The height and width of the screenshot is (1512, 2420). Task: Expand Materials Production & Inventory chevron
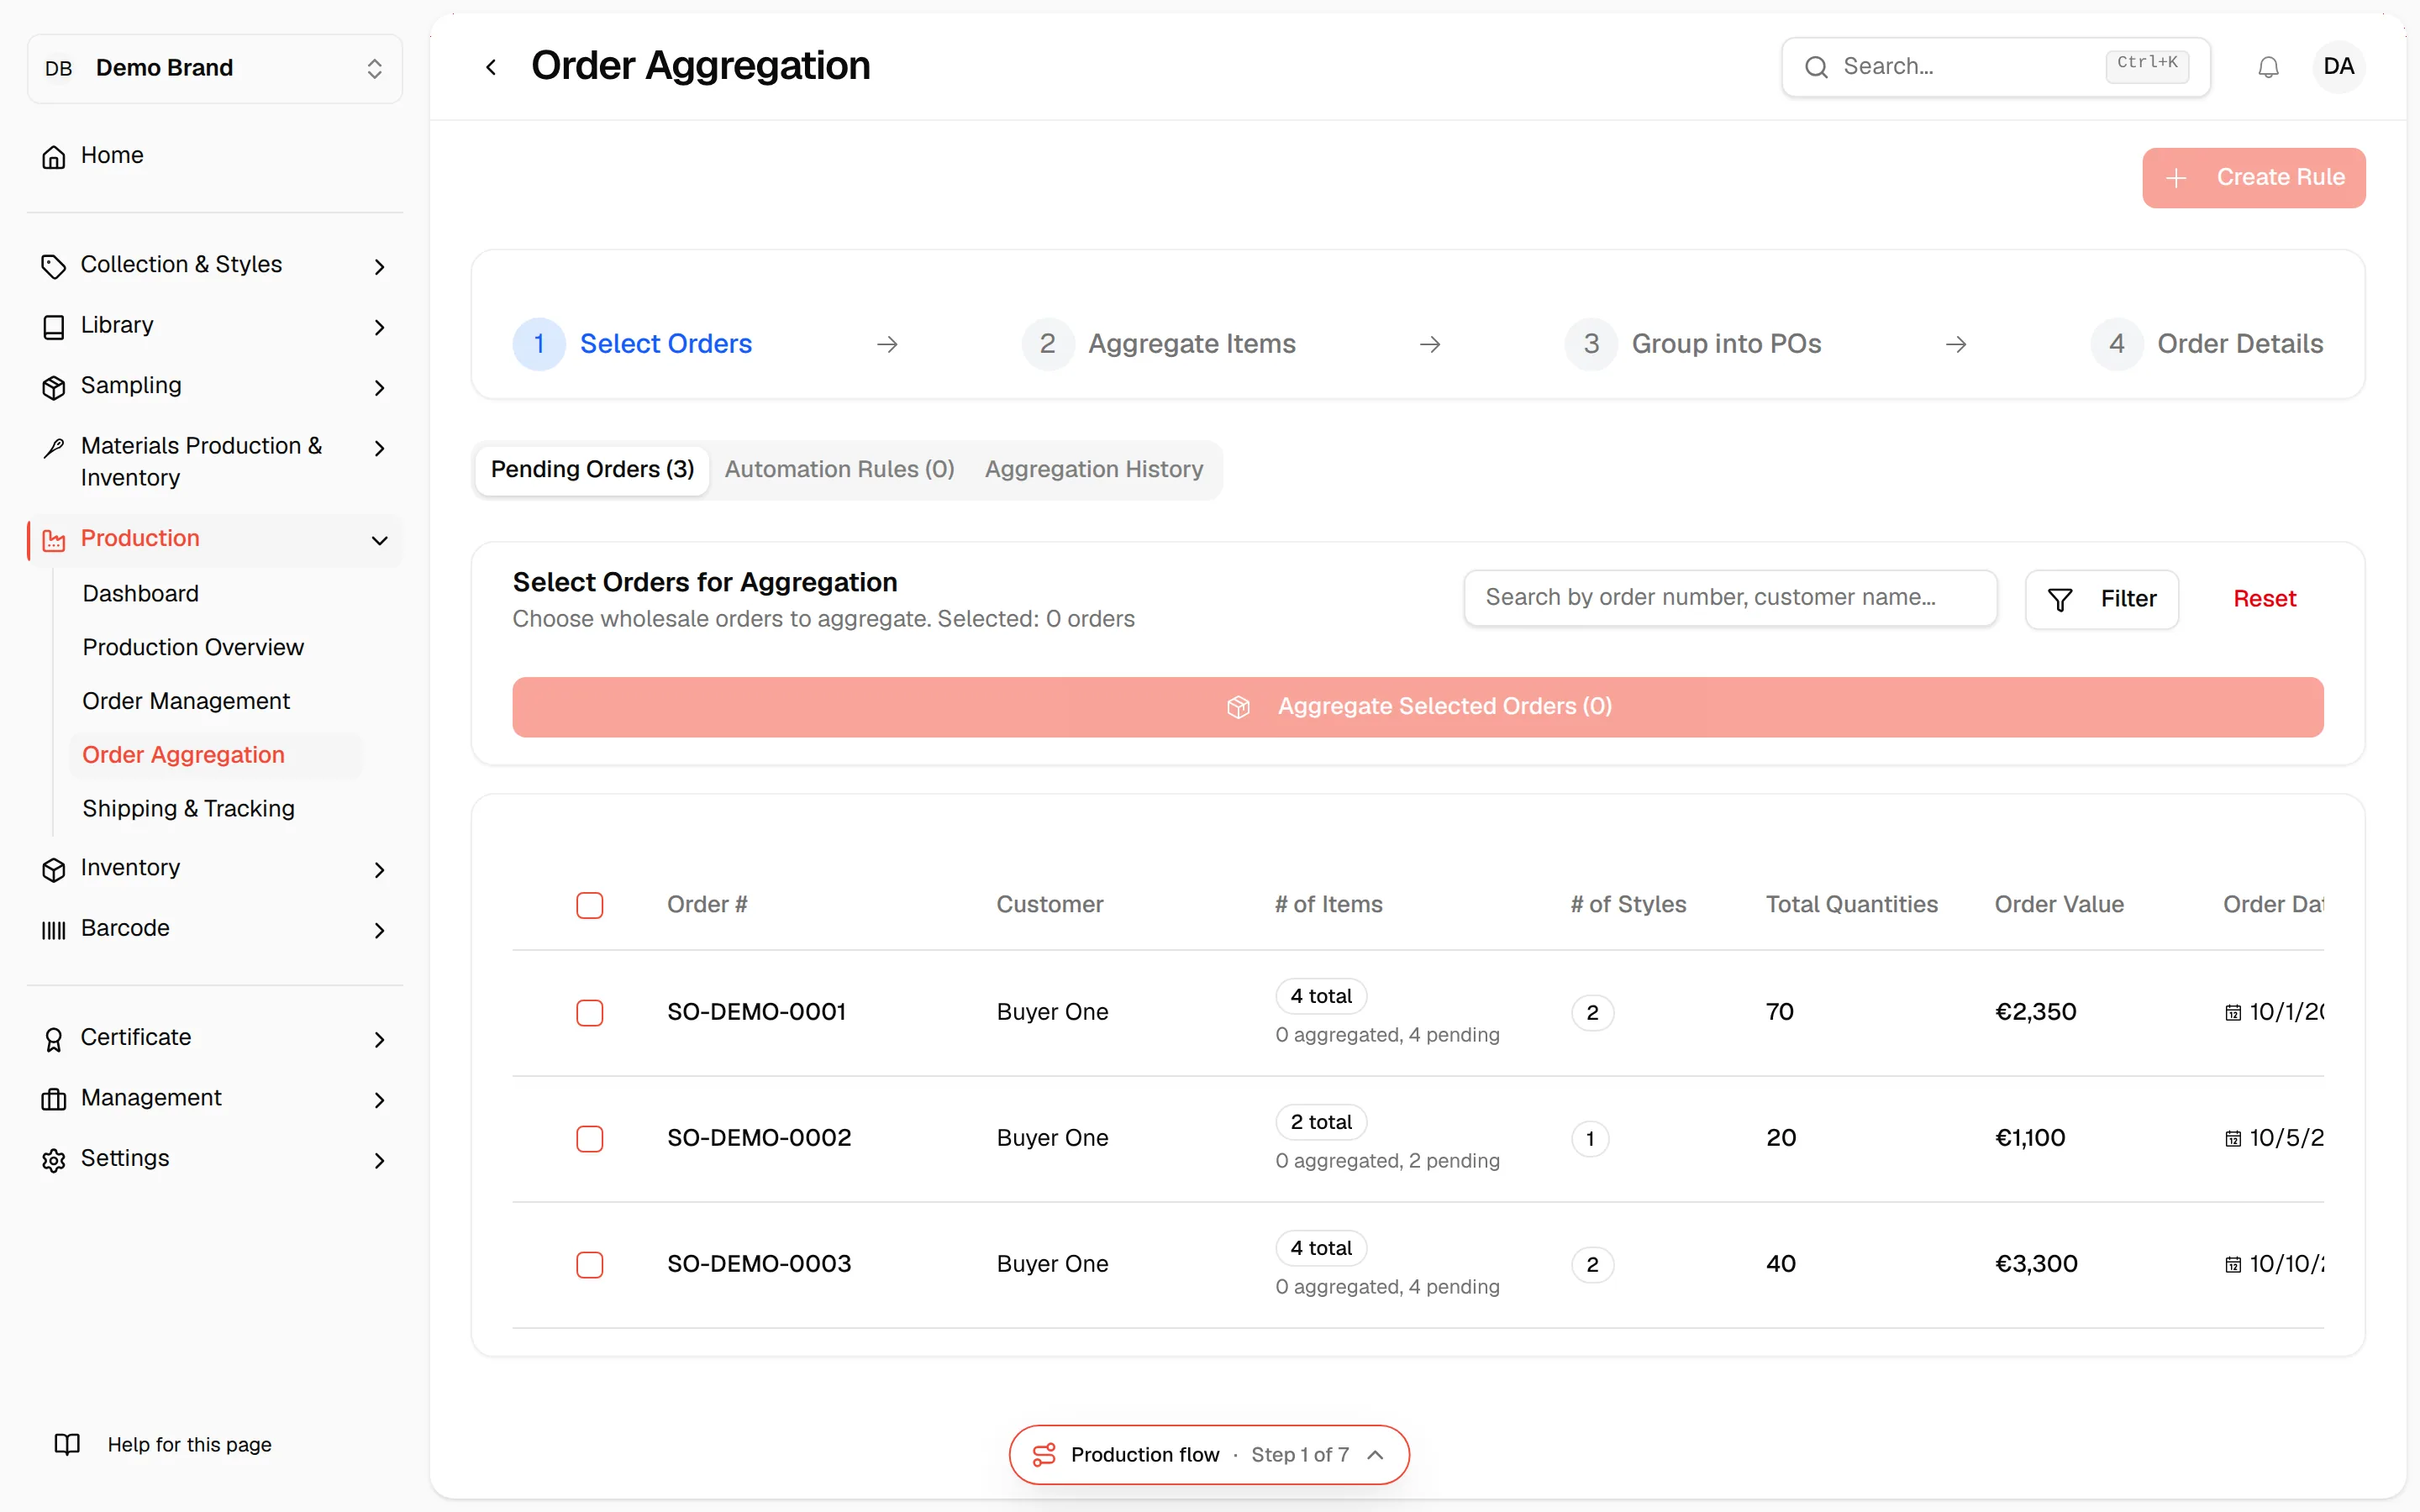(x=379, y=448)
